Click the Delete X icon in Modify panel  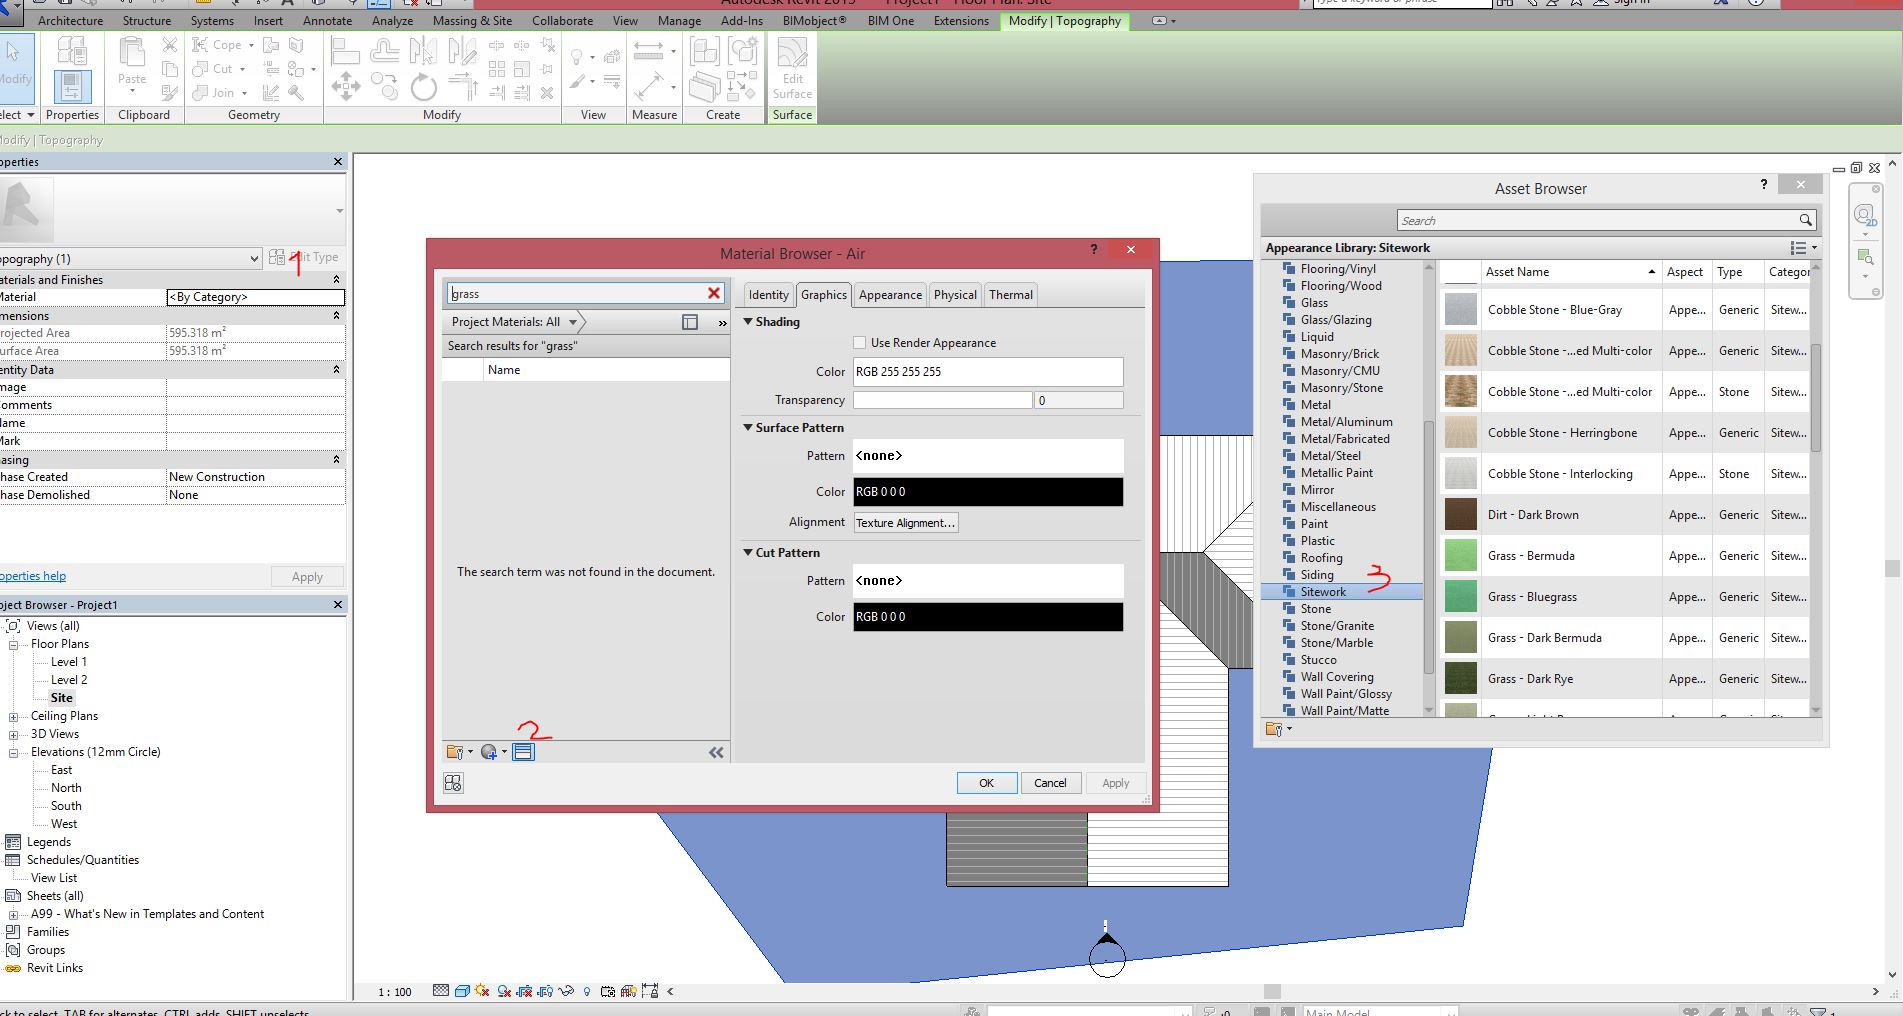coord(547,93)
